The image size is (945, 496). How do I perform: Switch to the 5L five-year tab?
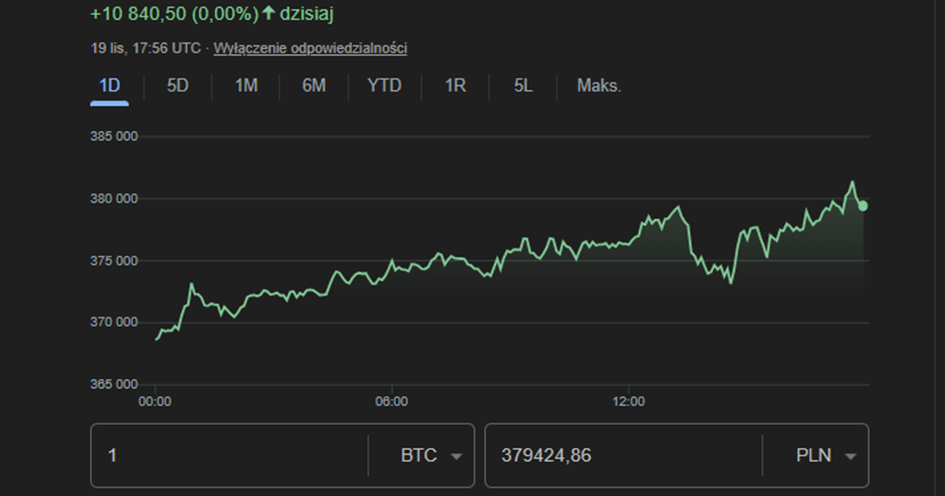coord(523,86)
